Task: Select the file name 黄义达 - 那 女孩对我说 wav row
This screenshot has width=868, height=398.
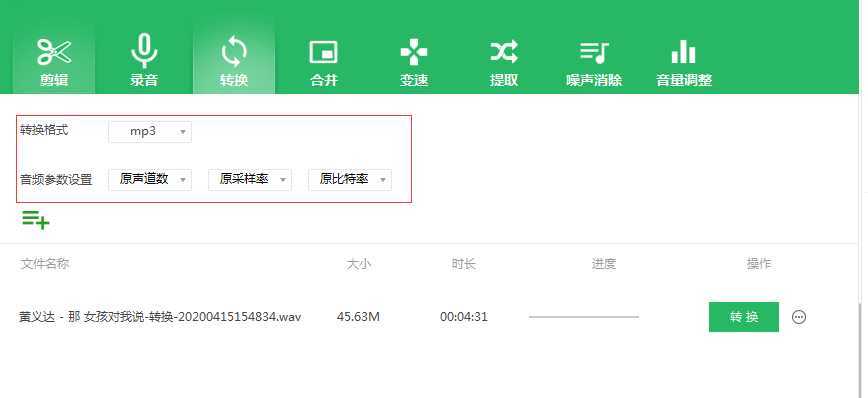Action: (160, 317)
